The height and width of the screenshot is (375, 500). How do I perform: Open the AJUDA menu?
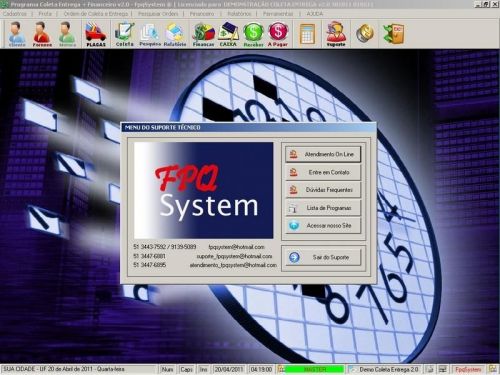(315, 14)
